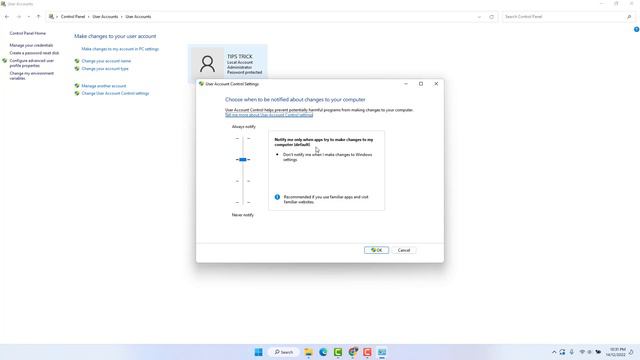
Task: Open the microphone tray icon
Action: point(571,352)
